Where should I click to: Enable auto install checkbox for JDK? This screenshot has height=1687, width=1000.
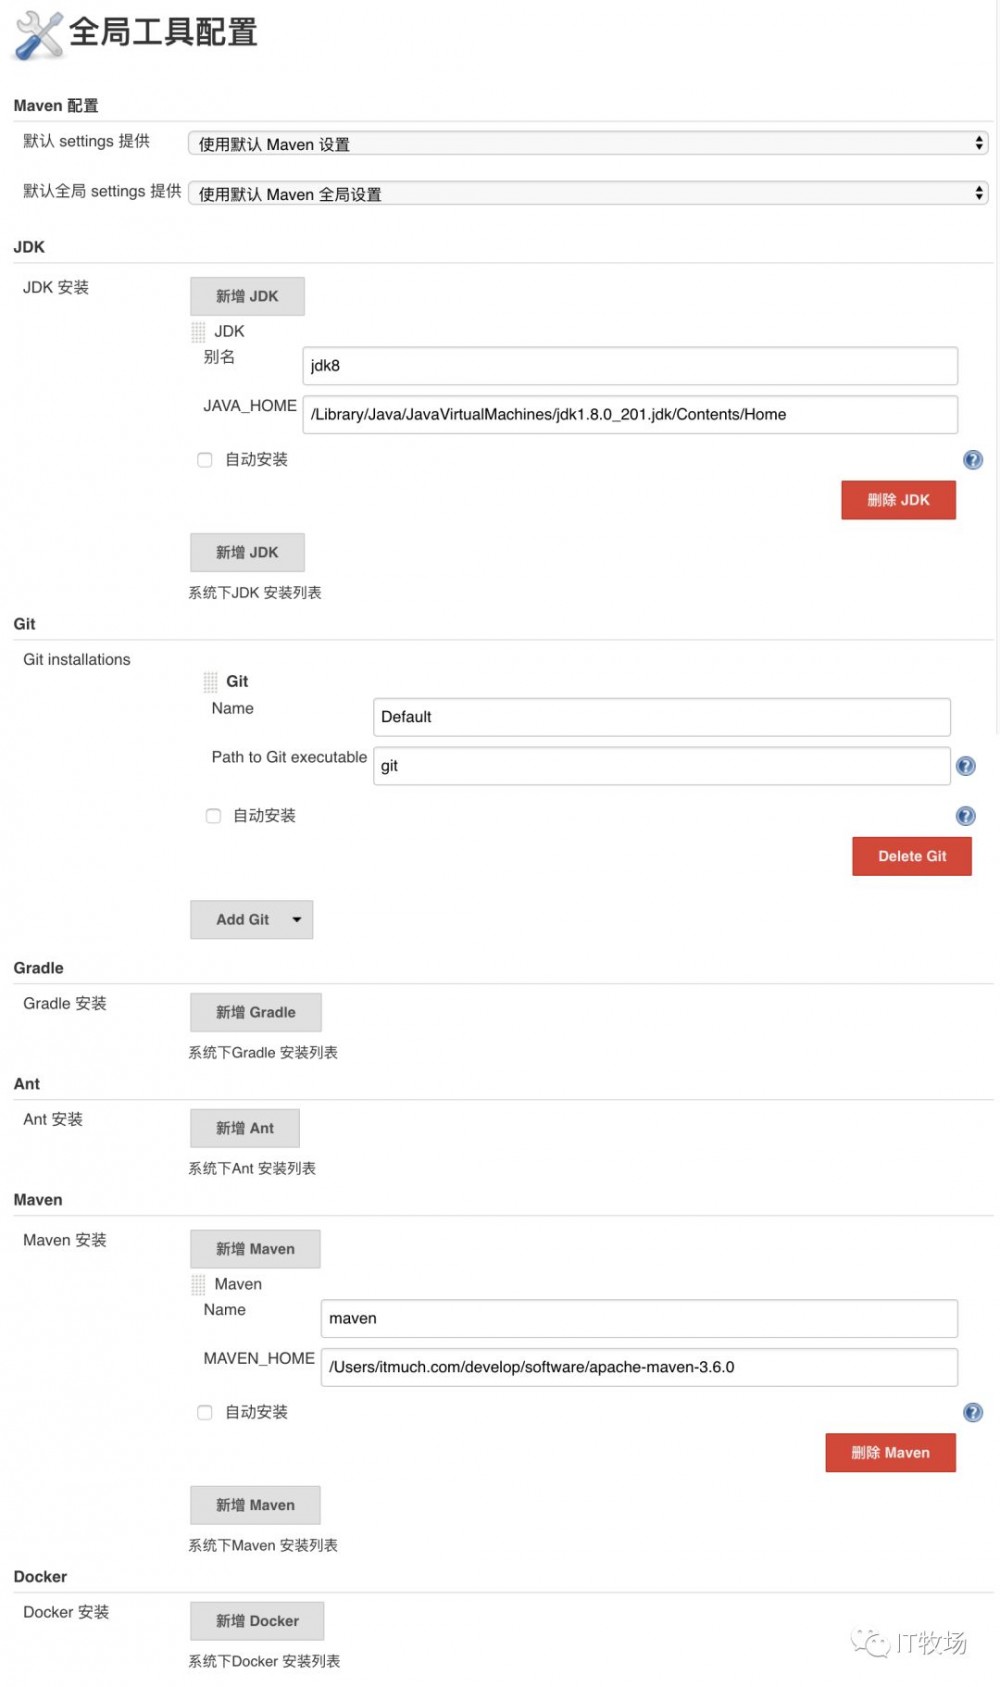[x=205, y=460]
